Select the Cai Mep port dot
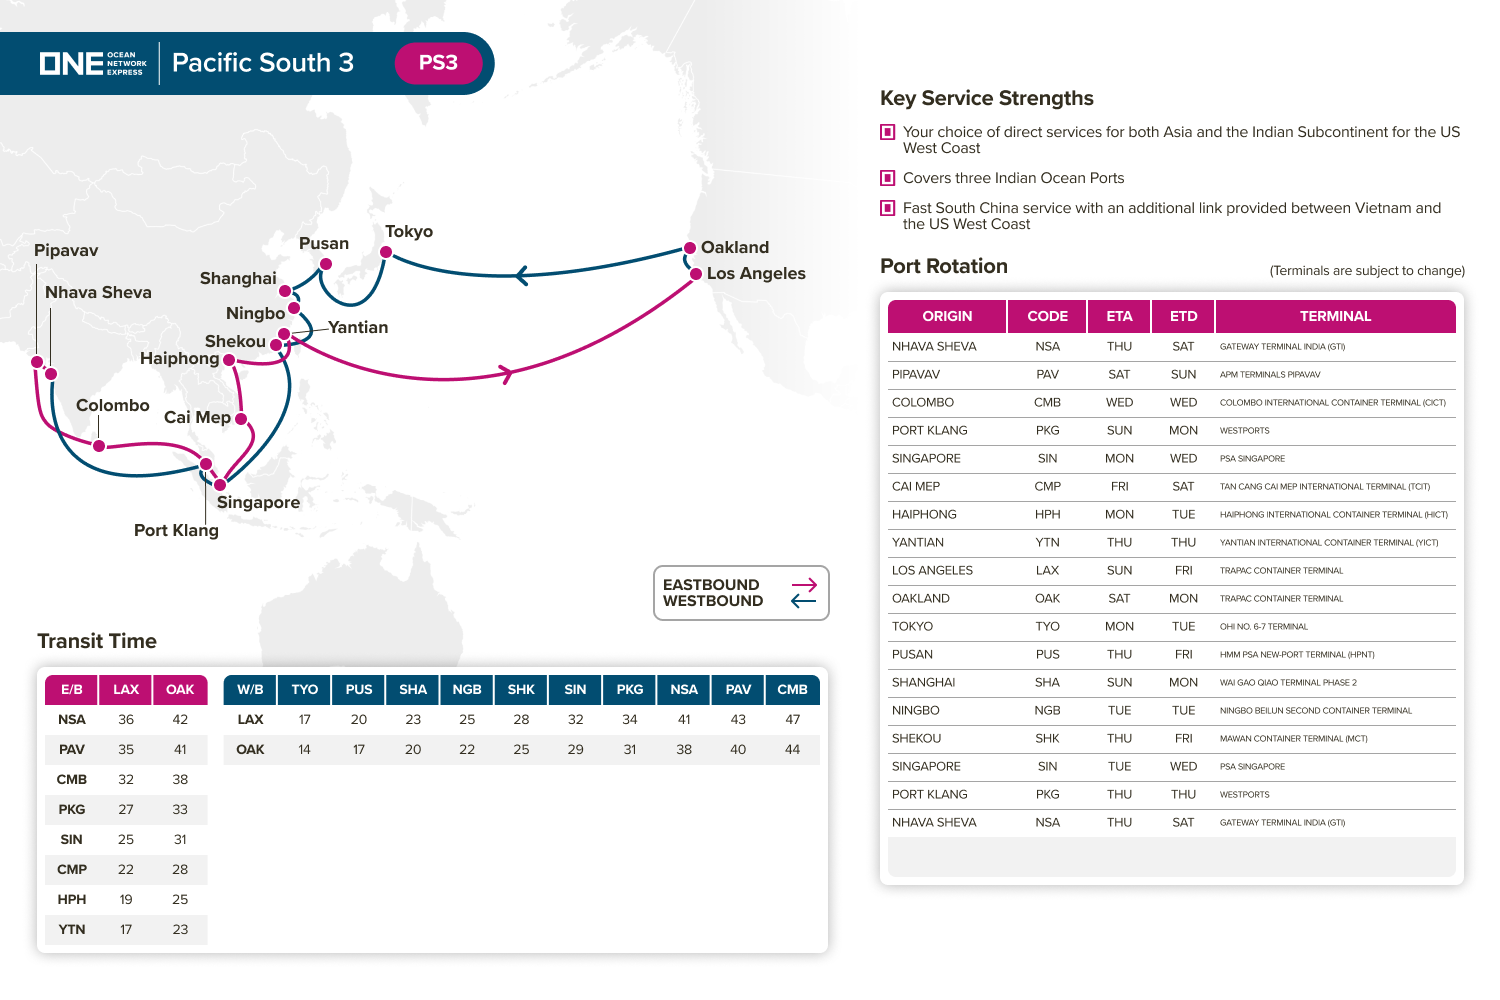Image resolution: width=1500 pixels, height=1000 pixels. (241, 419)
